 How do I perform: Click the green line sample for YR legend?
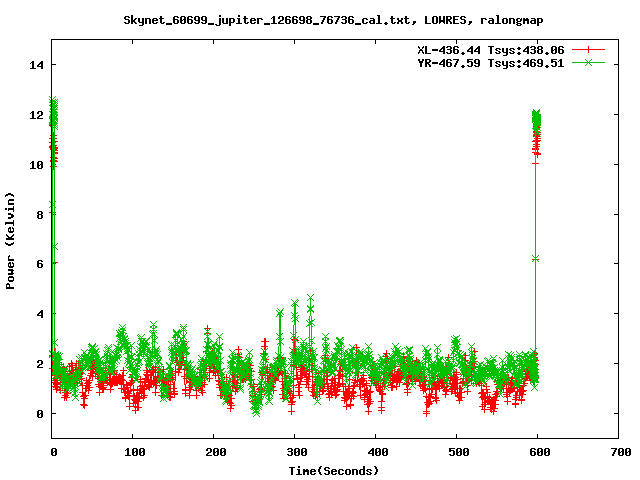pos(588,62)
